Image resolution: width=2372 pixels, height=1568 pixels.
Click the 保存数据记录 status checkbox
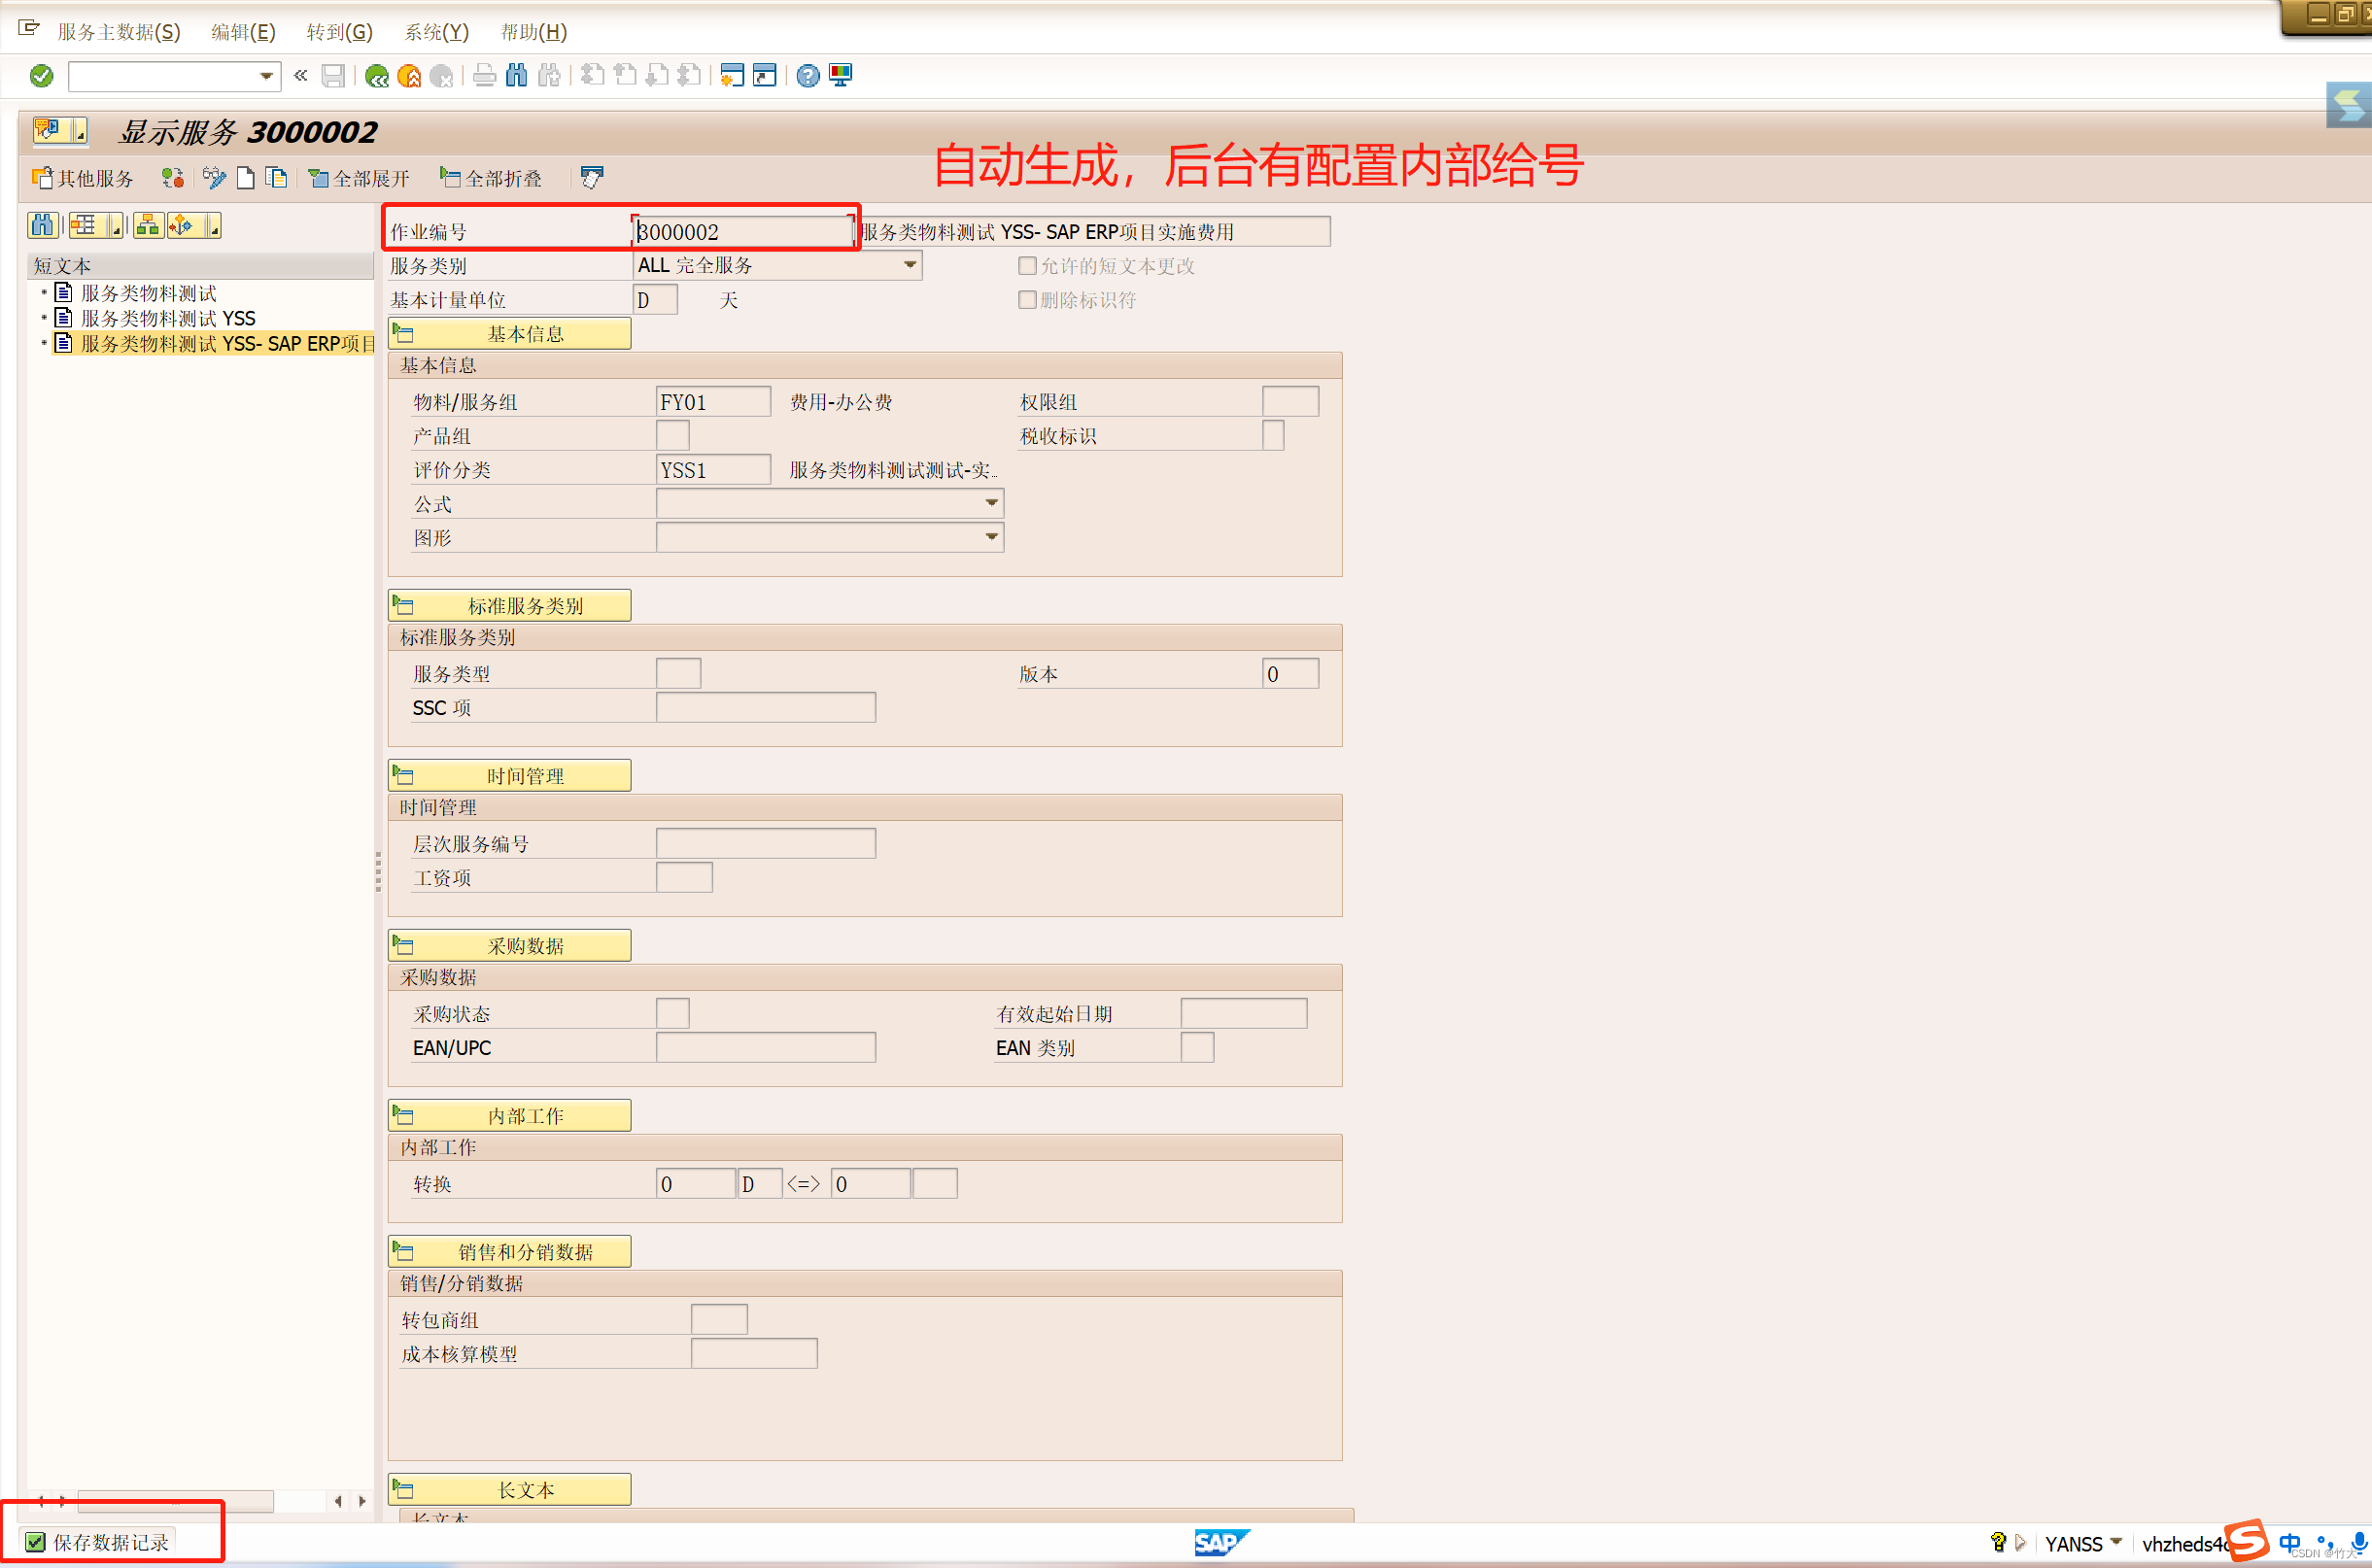tap(36, 1542)
